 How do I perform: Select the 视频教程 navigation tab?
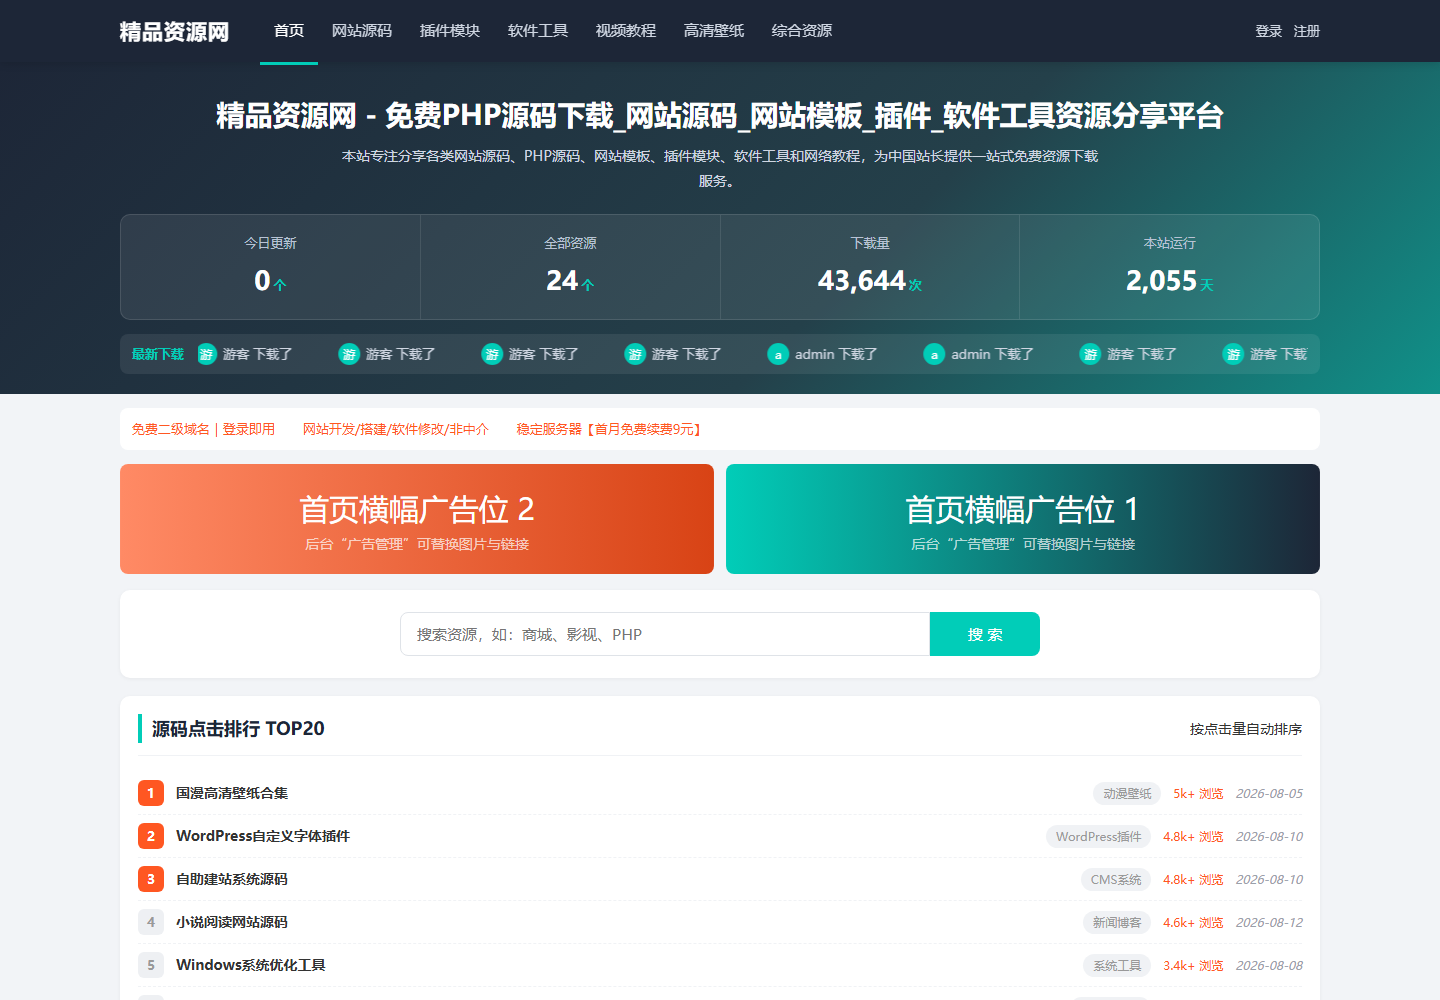tap(626, 31)
